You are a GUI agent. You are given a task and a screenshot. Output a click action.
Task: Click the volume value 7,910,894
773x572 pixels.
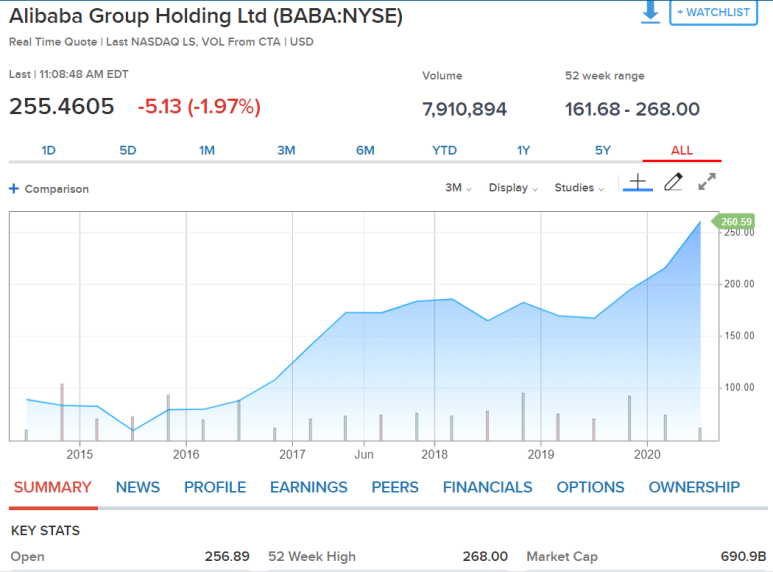(464, 109)
